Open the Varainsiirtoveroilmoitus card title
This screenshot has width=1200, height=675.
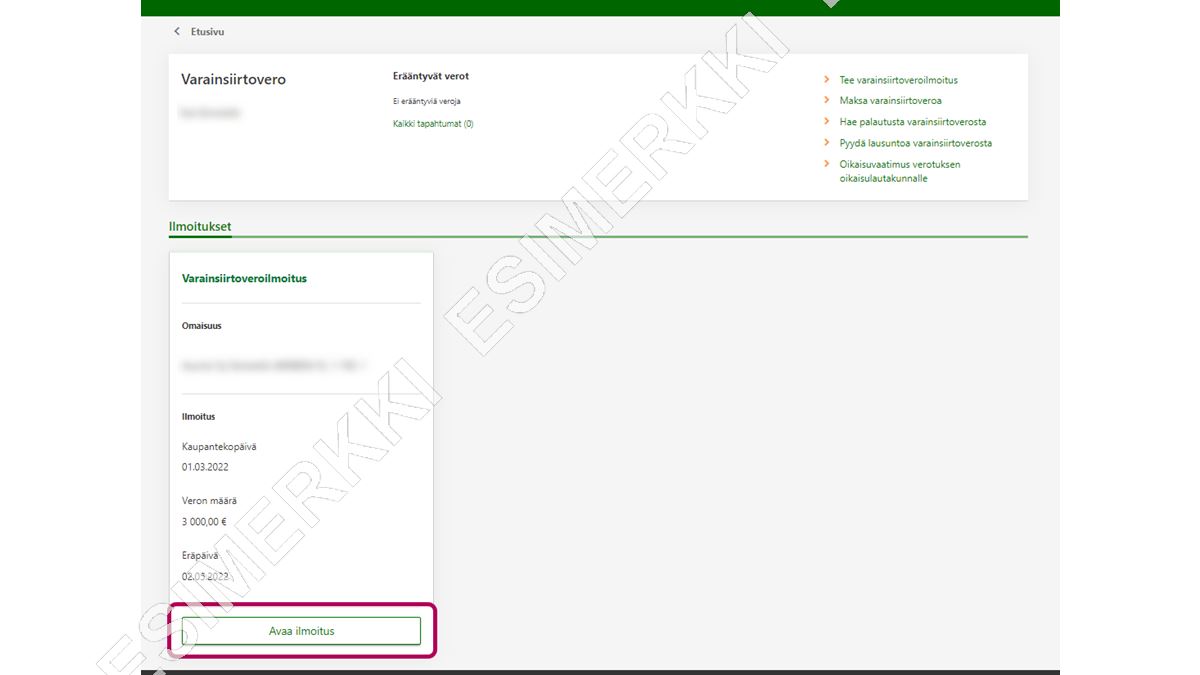point(244,279)
